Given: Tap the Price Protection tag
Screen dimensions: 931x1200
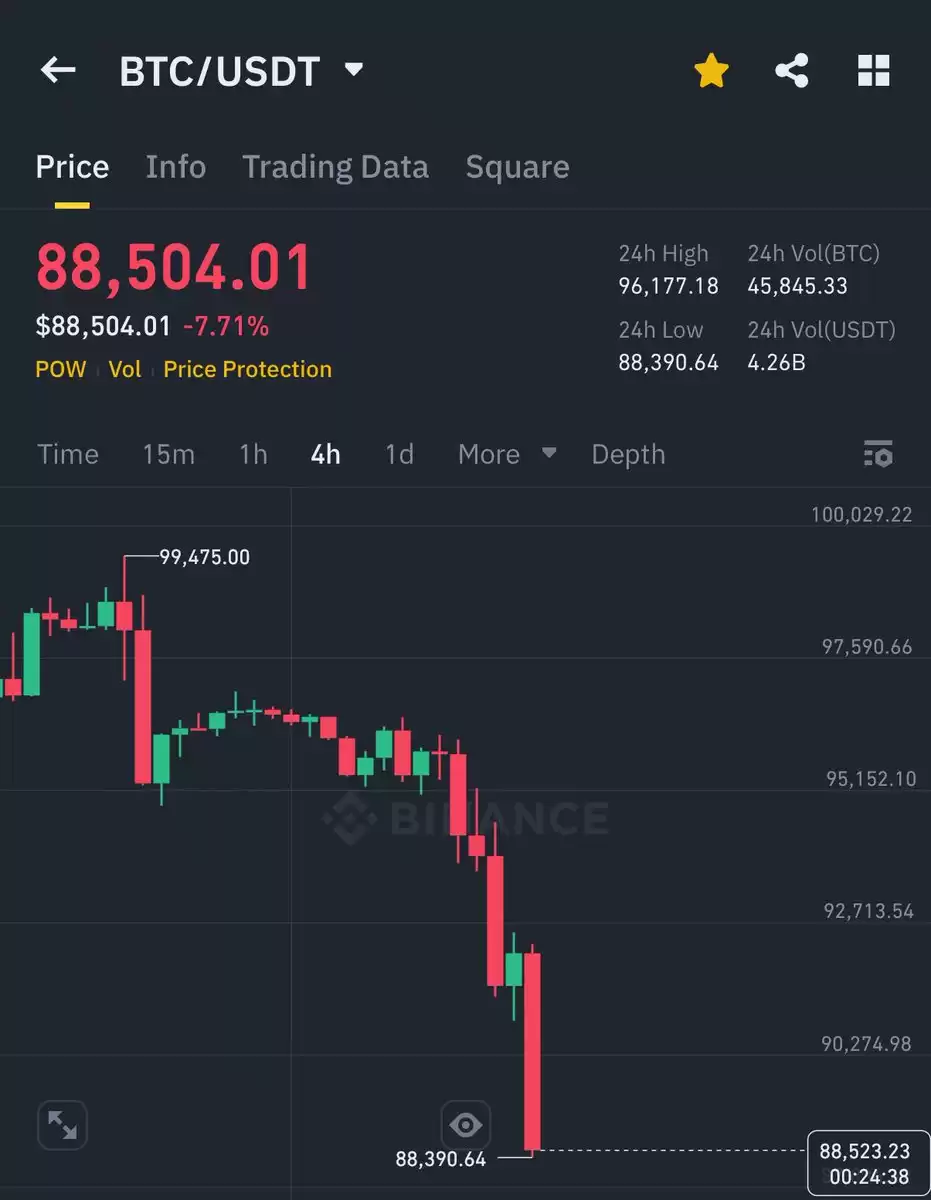Looking at the screenshot, I should 247,369.
